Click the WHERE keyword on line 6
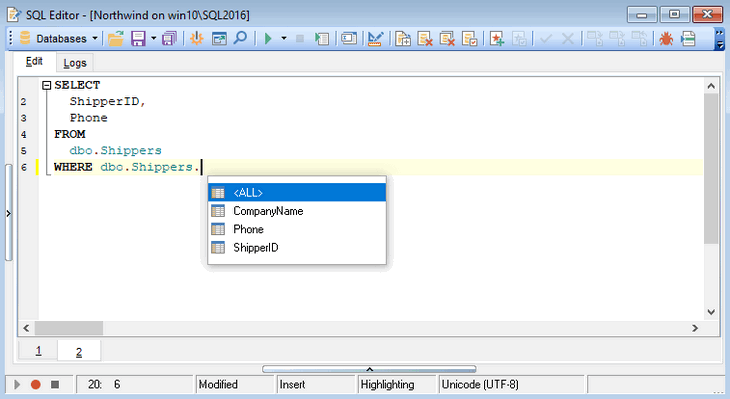This screenshot has width=730, height=399. tap(73, 167)
